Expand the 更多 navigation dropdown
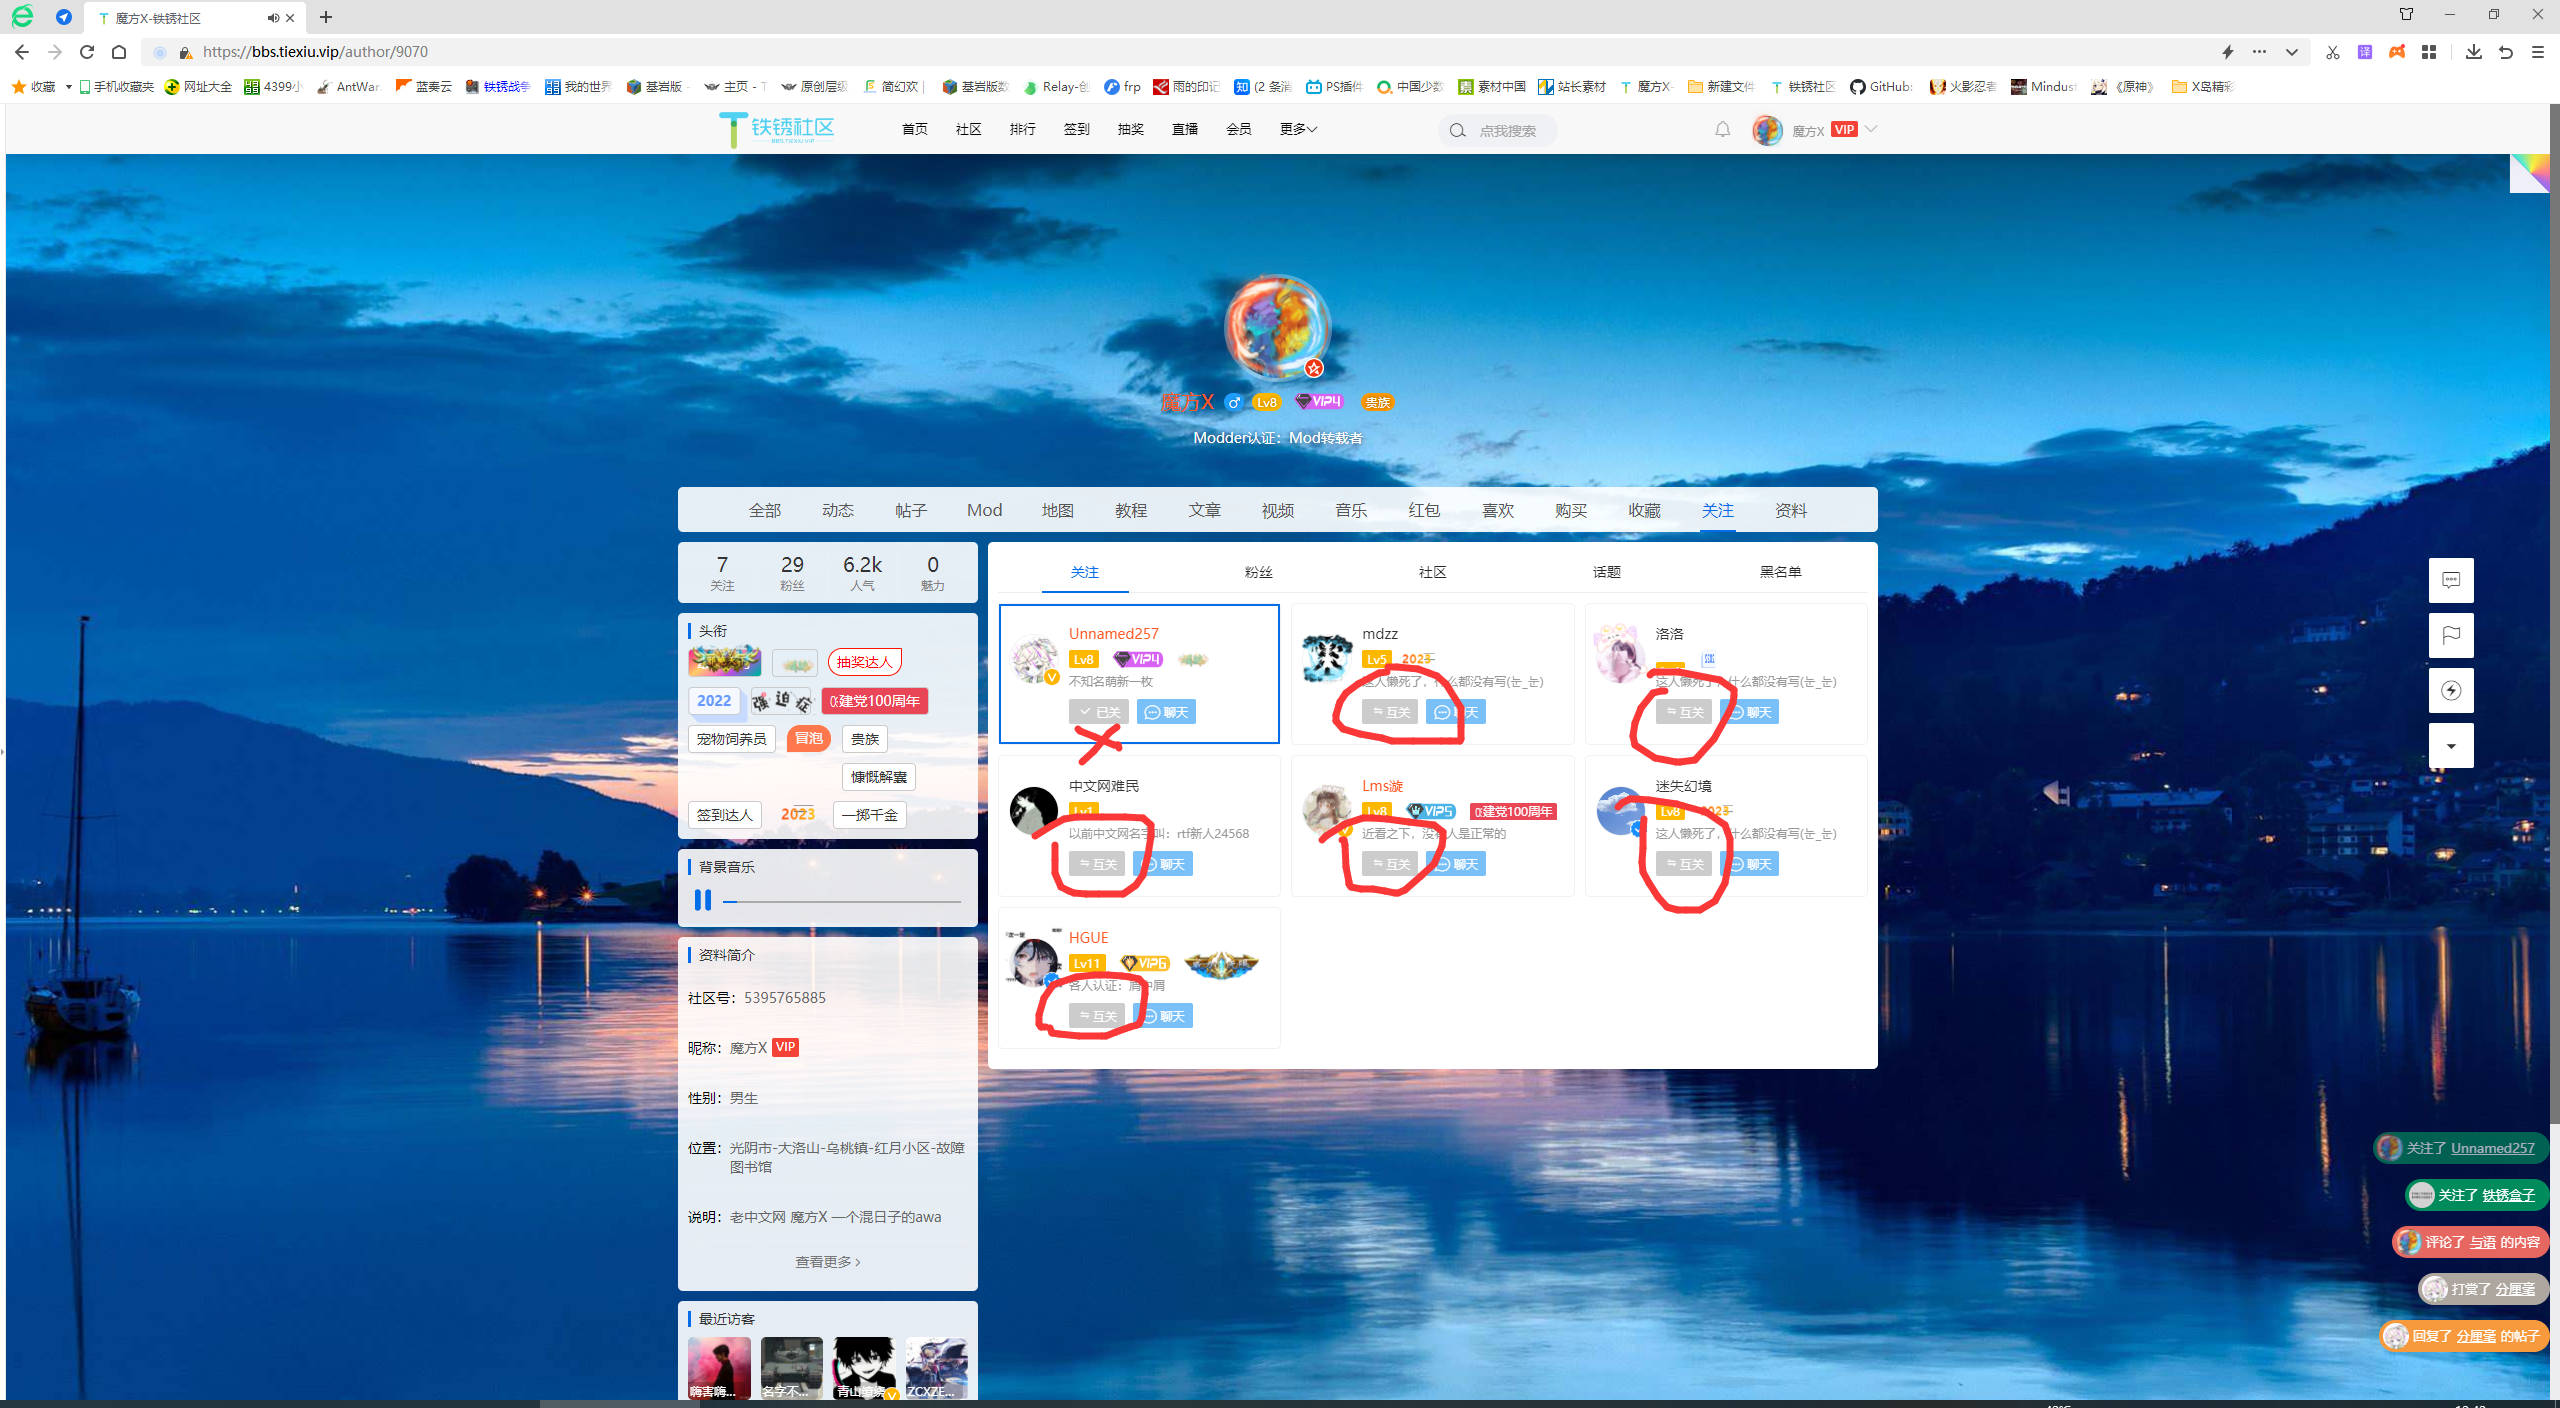This screenshot has height=1408, width=2560. pos(1298,129)
